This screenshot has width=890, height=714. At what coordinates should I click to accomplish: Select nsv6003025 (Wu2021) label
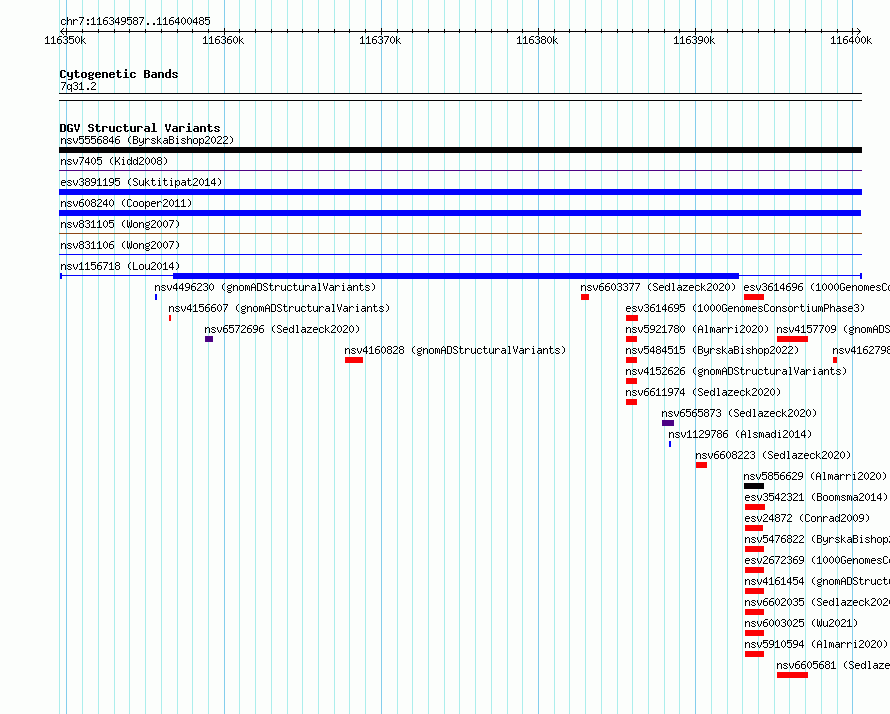(801, 623)
